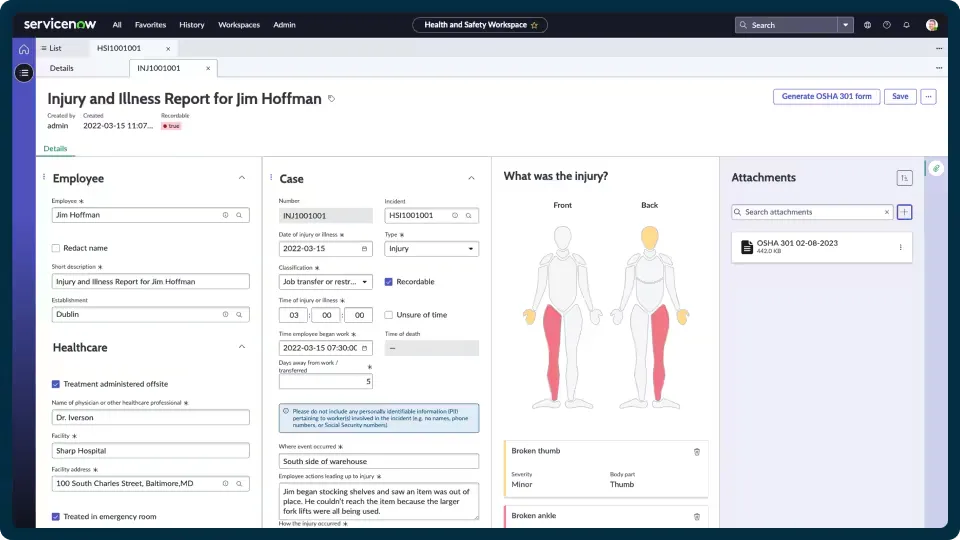The height and width of the screenshot is (540, 960).
Task: Enable the Redact name checkbox
Action: (x=56, y=248)
